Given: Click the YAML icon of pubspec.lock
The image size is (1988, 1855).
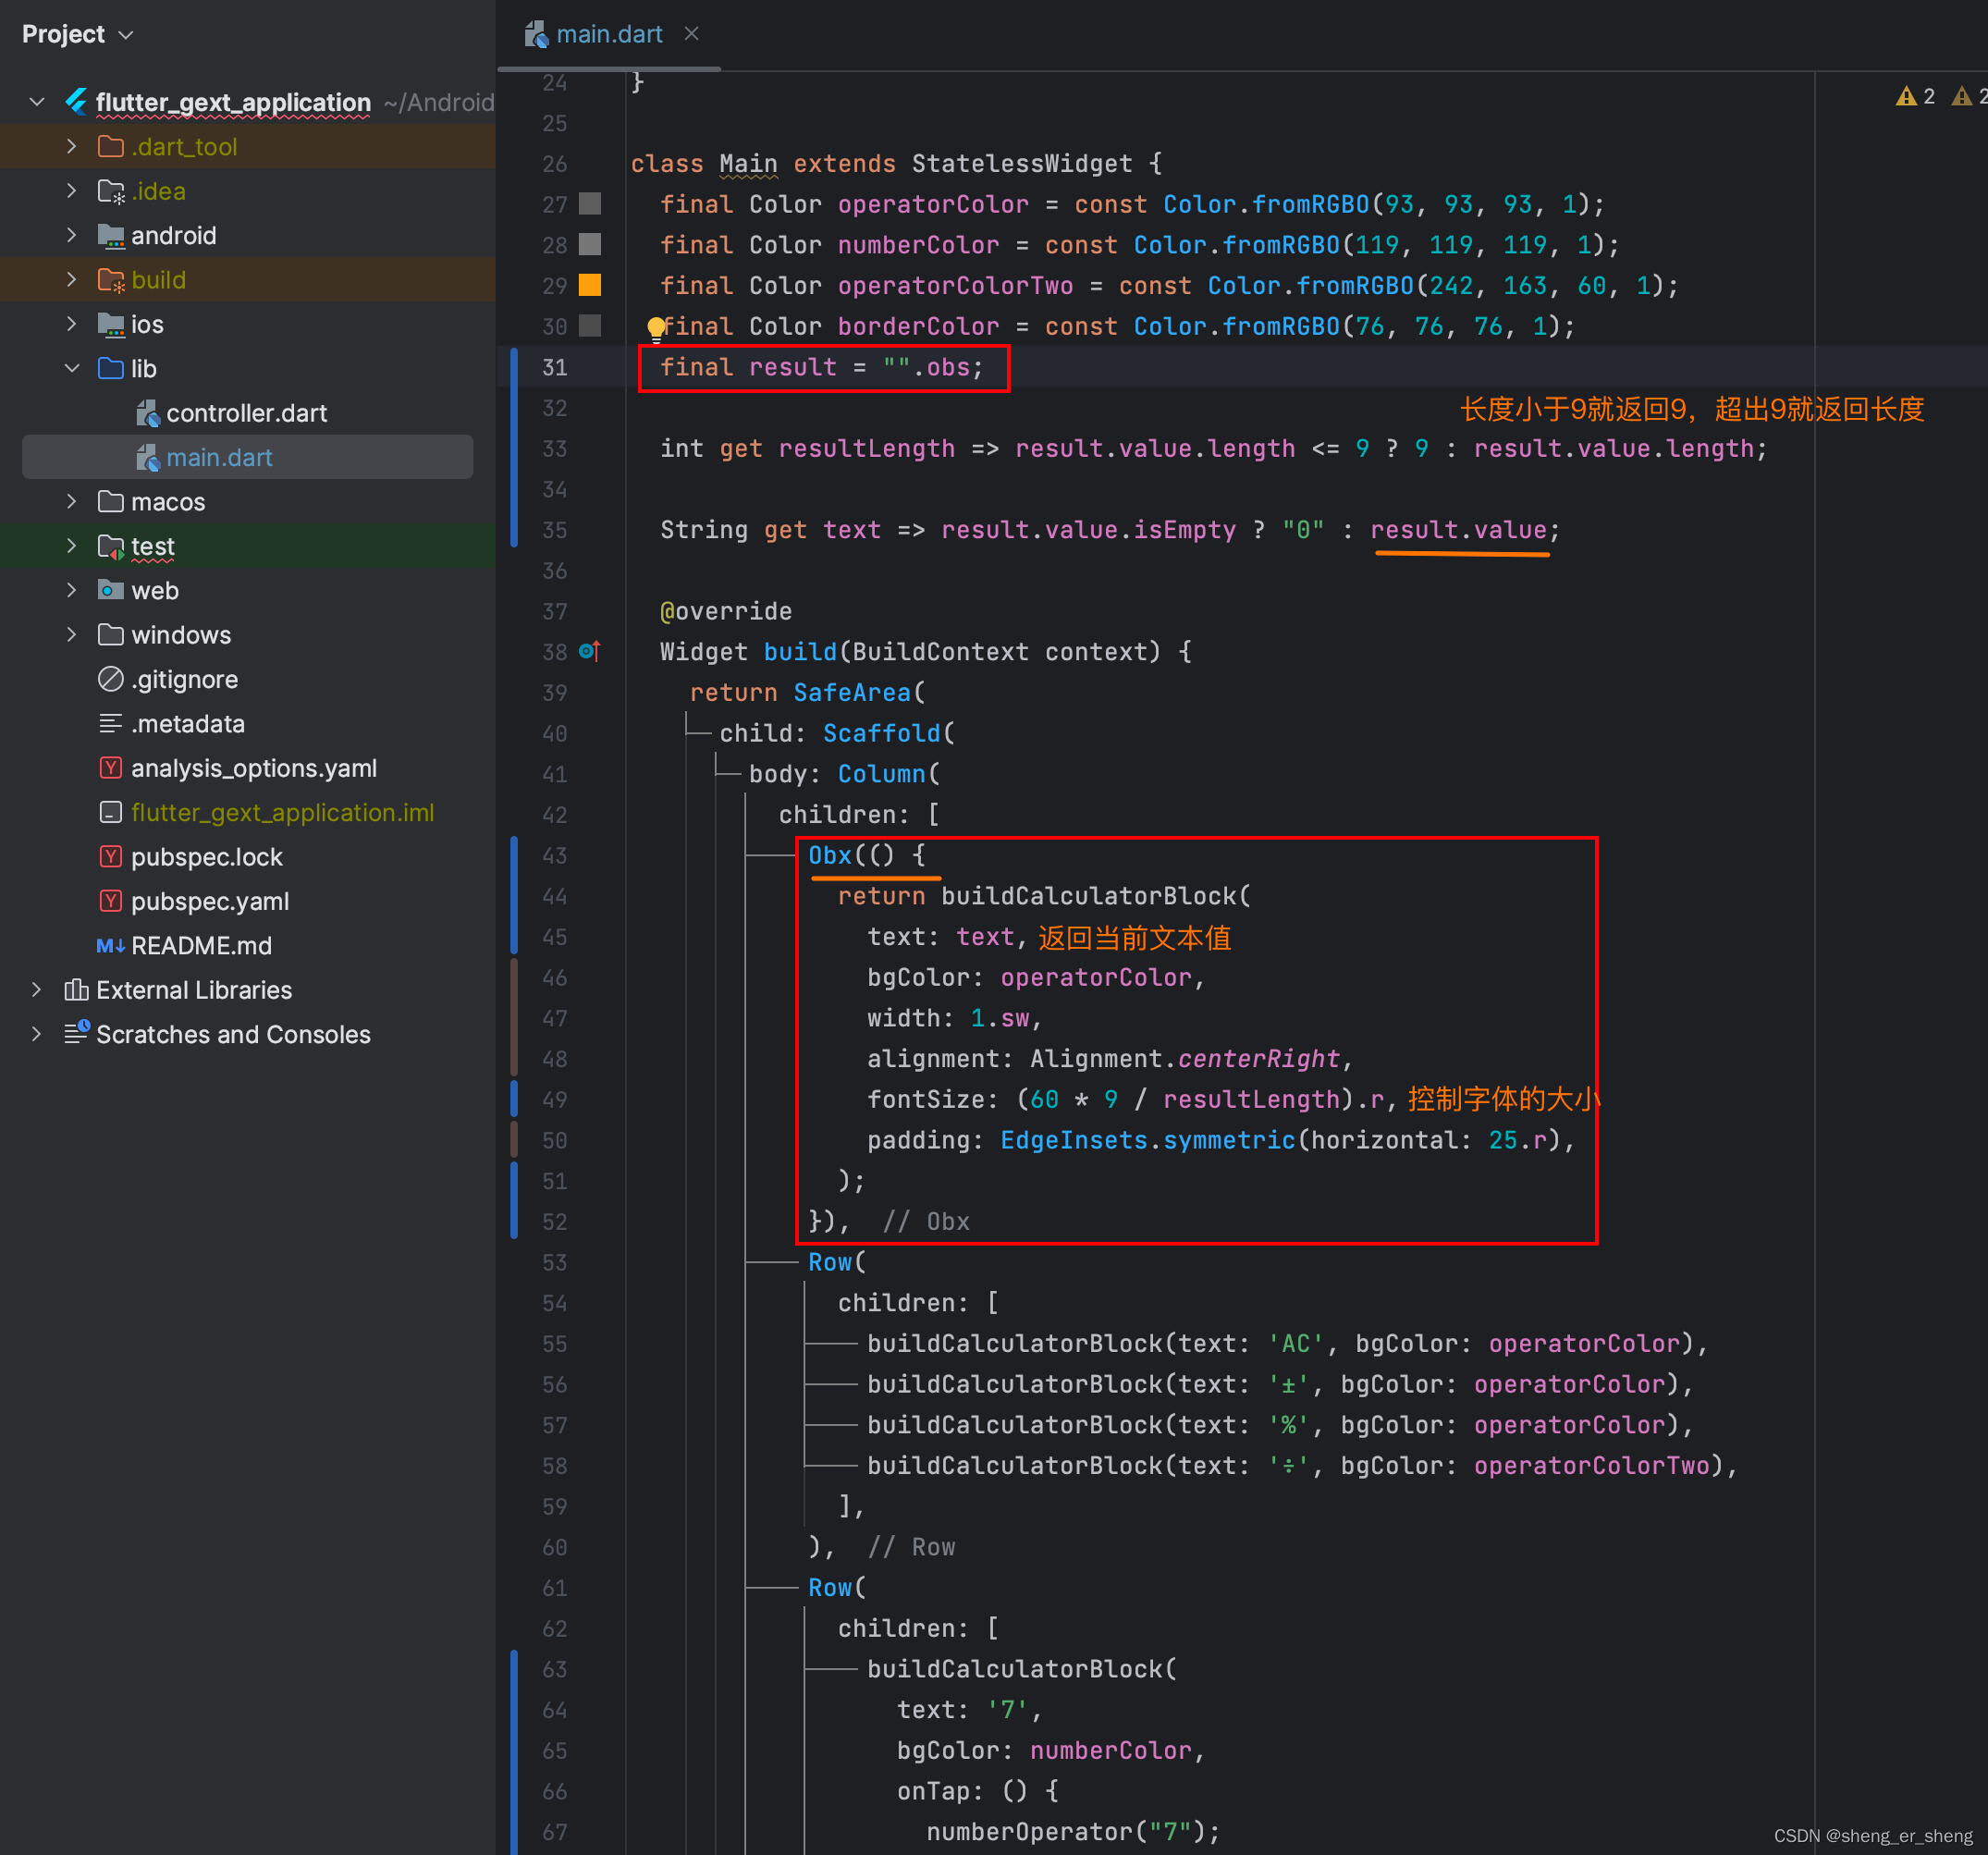Looking at the screenshot, I should 111,857.
